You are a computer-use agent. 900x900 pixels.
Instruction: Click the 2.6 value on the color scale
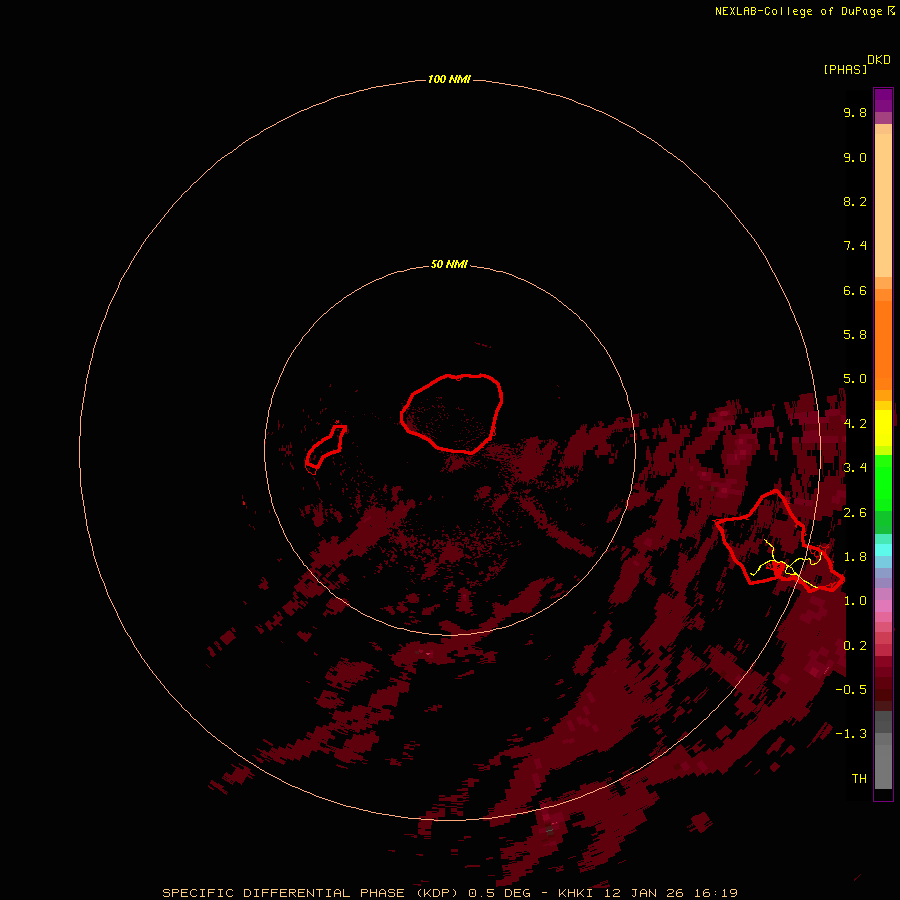point(855,513)
